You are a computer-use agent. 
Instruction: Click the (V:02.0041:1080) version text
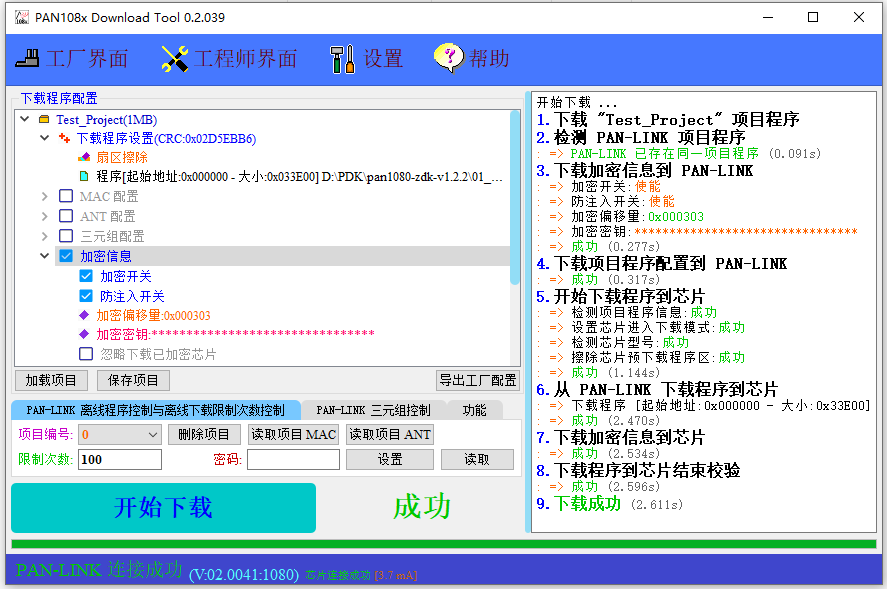244,574
